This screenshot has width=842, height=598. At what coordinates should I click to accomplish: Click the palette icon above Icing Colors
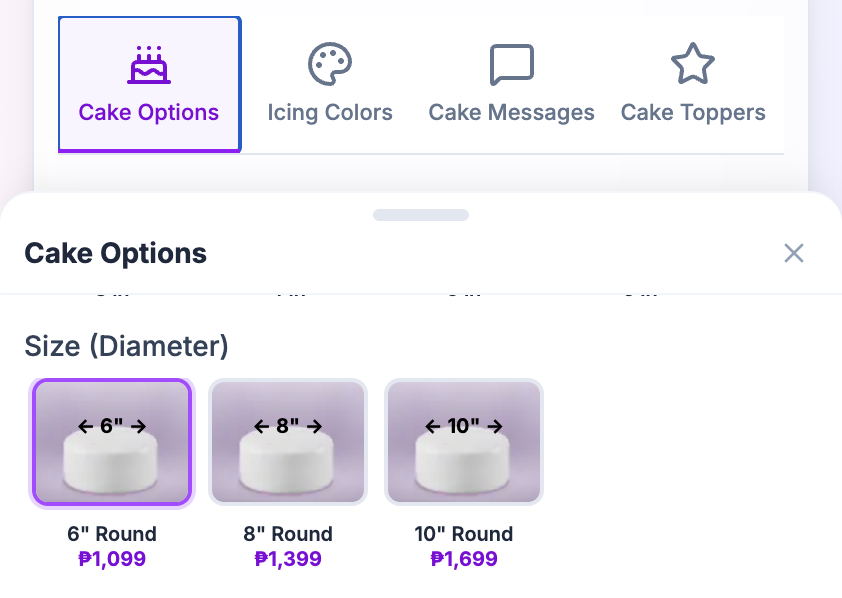330,63
